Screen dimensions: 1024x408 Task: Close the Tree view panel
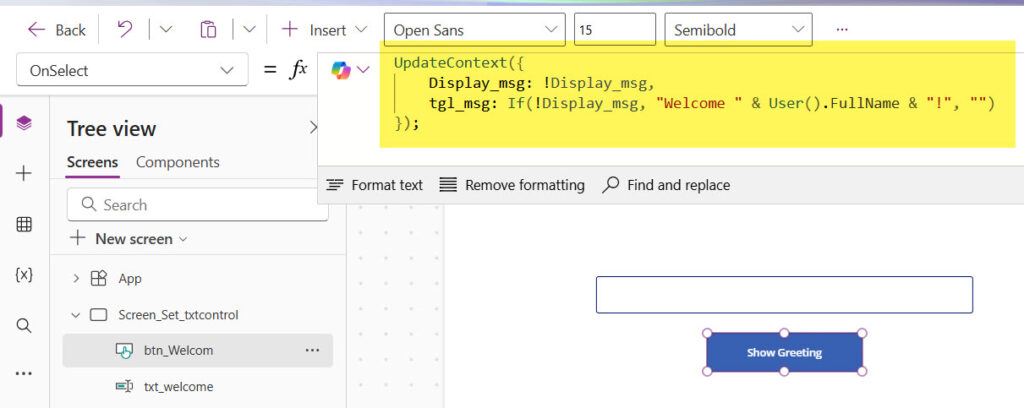[313, 128]
